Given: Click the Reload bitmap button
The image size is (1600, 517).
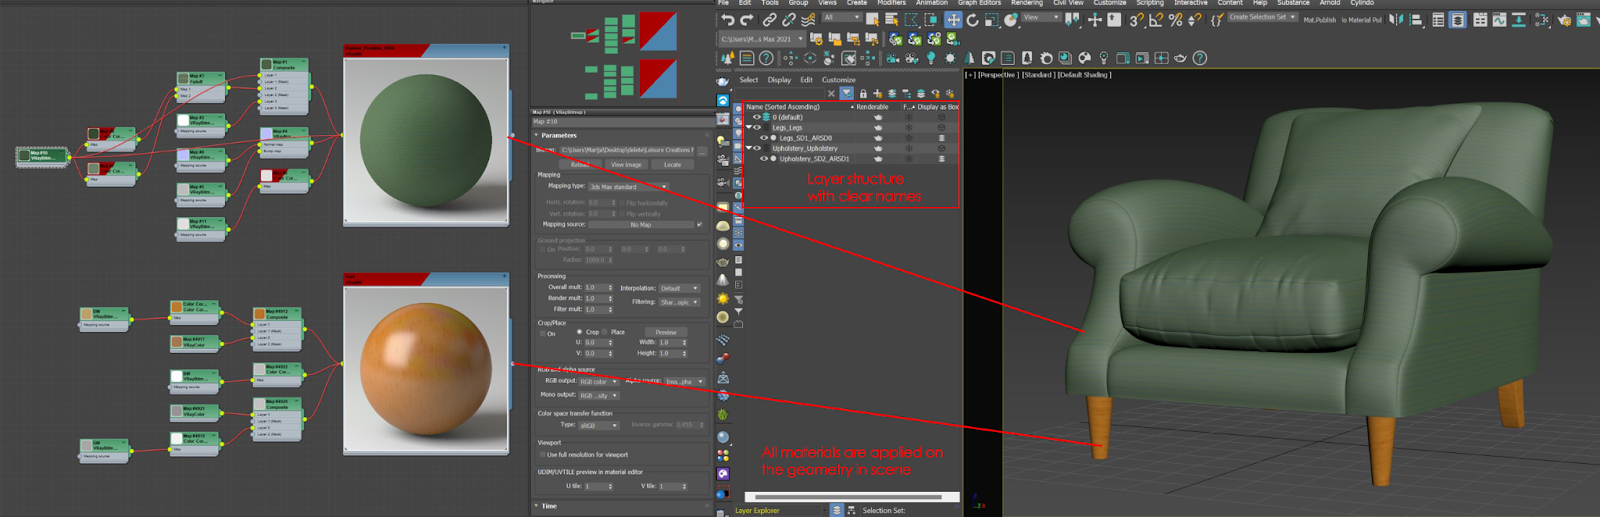Looking at the screenshot, I should tap(580, 164).
